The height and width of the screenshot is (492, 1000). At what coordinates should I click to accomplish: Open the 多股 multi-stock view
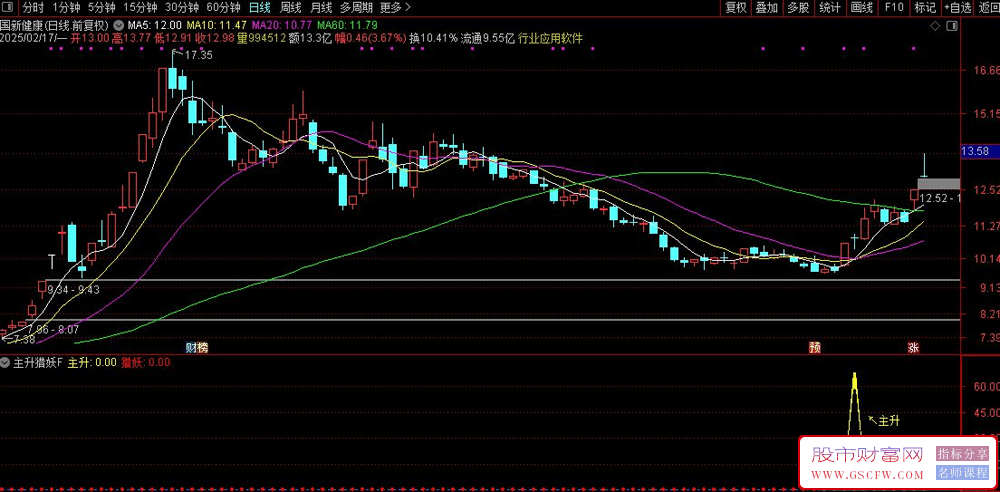[798, 8]
